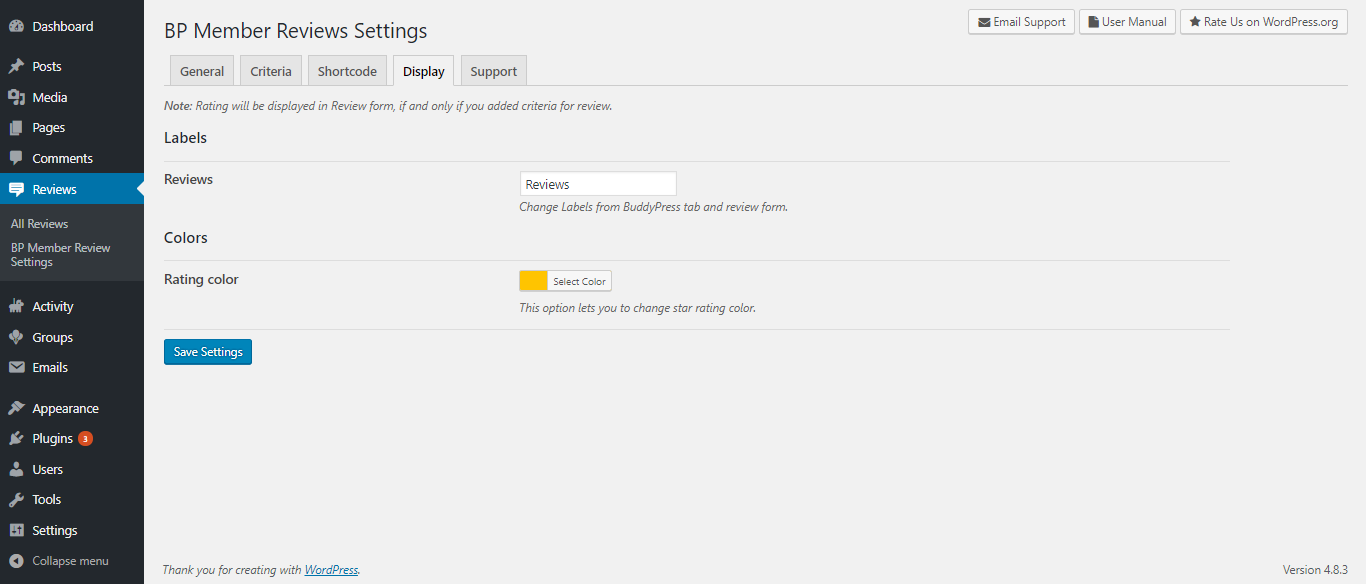
Task: Open Comments bubble icon
Action: (16, 158)
